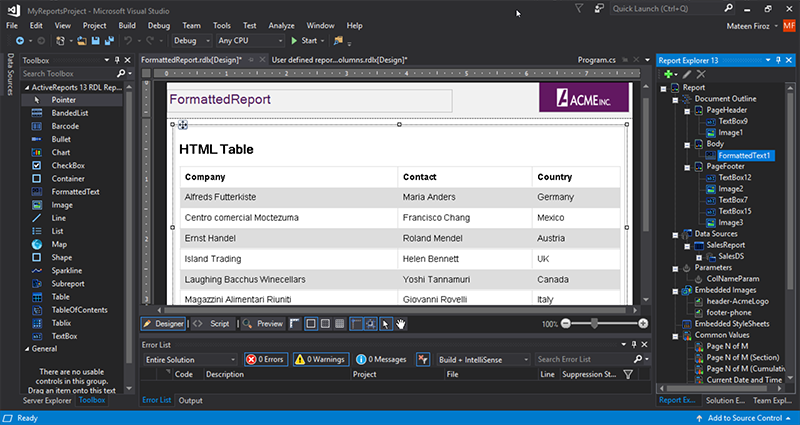Collapse the Body node in Report Explorer
The image size is (800, 425).
click(x=687, y=144)
